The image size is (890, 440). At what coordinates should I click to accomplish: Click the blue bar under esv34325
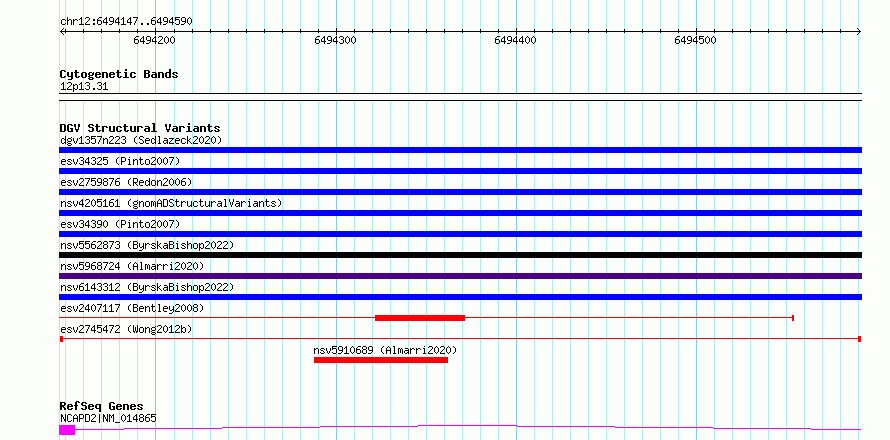[x=460, y=171]
